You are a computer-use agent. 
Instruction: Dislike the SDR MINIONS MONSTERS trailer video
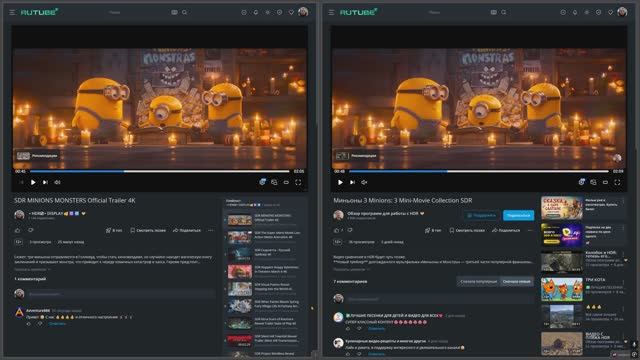[x=31, y=230]
